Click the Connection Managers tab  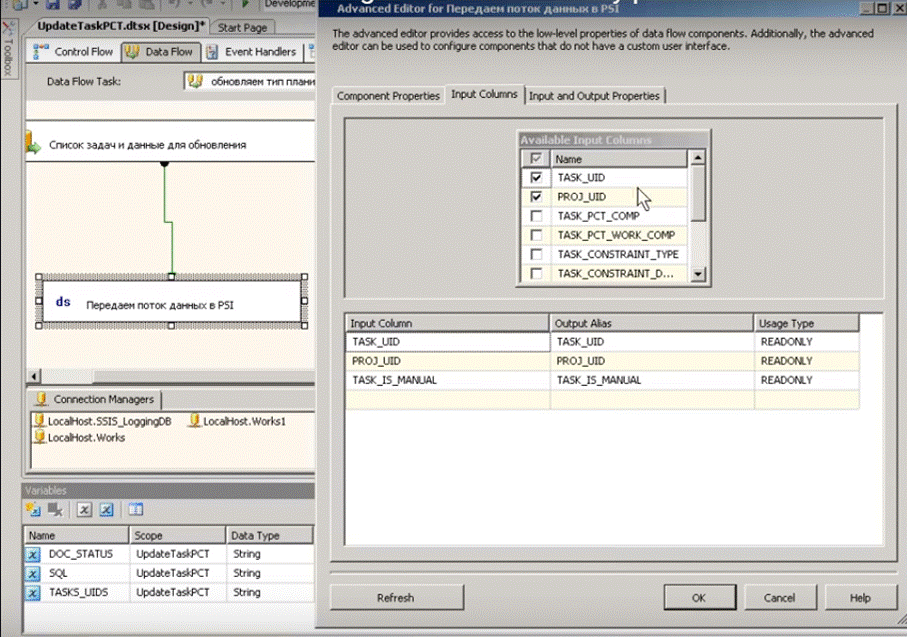coord(96,399)
